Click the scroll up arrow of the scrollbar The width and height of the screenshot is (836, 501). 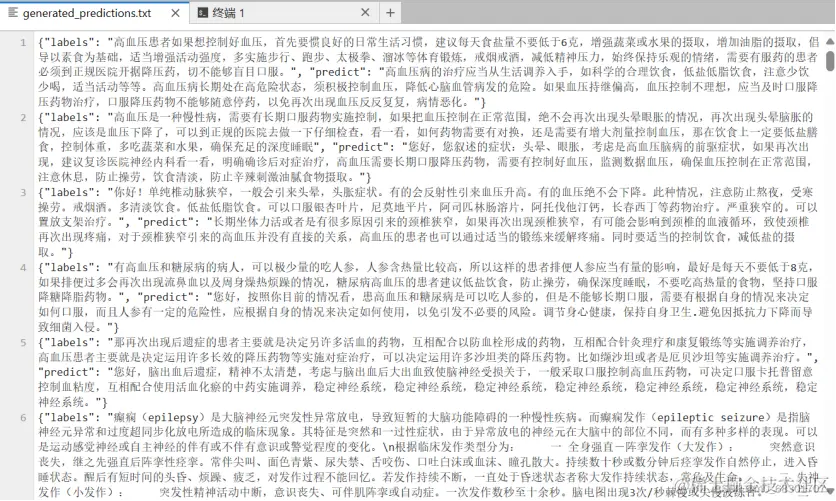tap(830, 41)
